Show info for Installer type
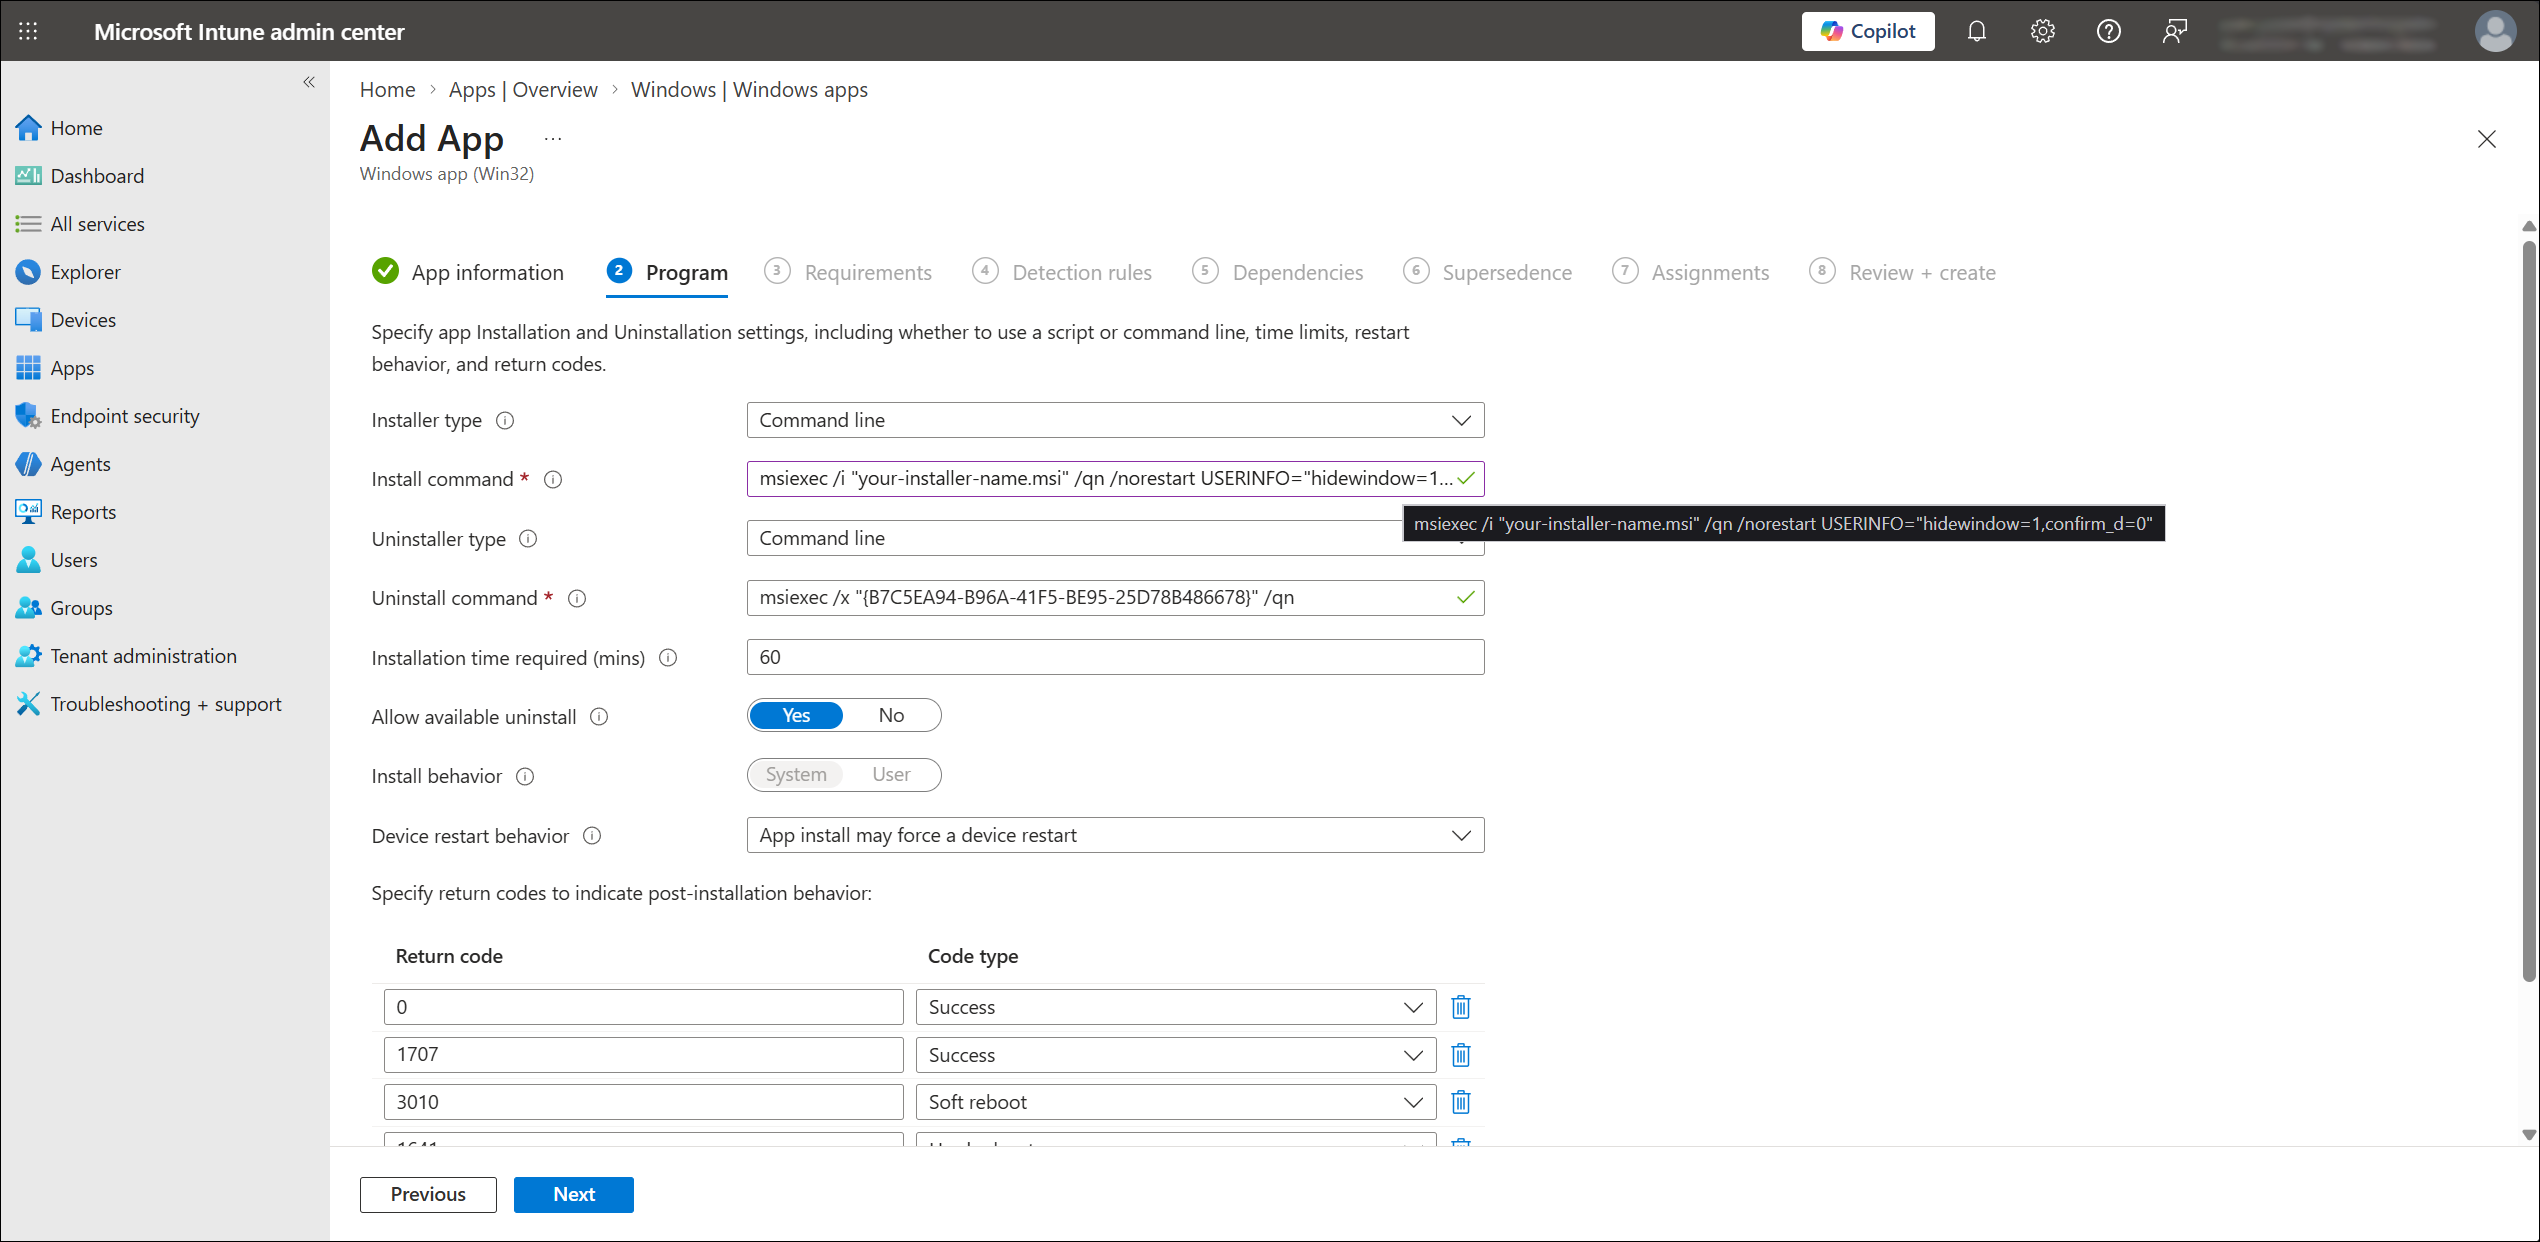The width and height of the screenshot is (2540, 1242). pos(505,421)
